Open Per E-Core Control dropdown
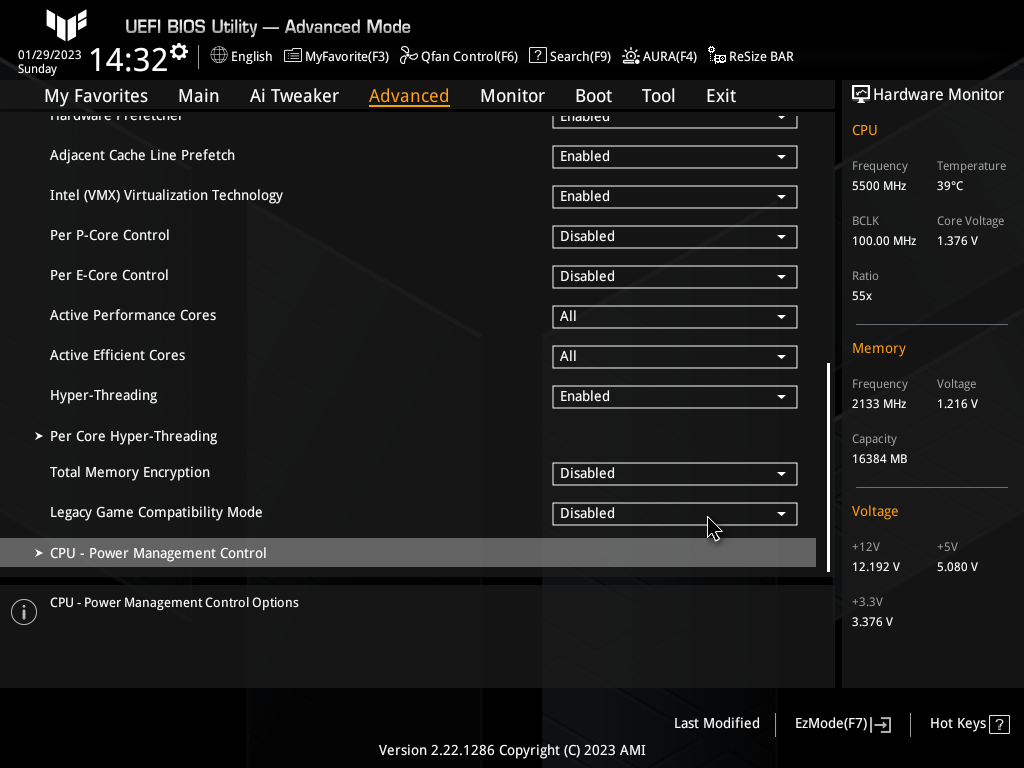The width and height of the screenshot is (1024, 768). pos(675,276)
